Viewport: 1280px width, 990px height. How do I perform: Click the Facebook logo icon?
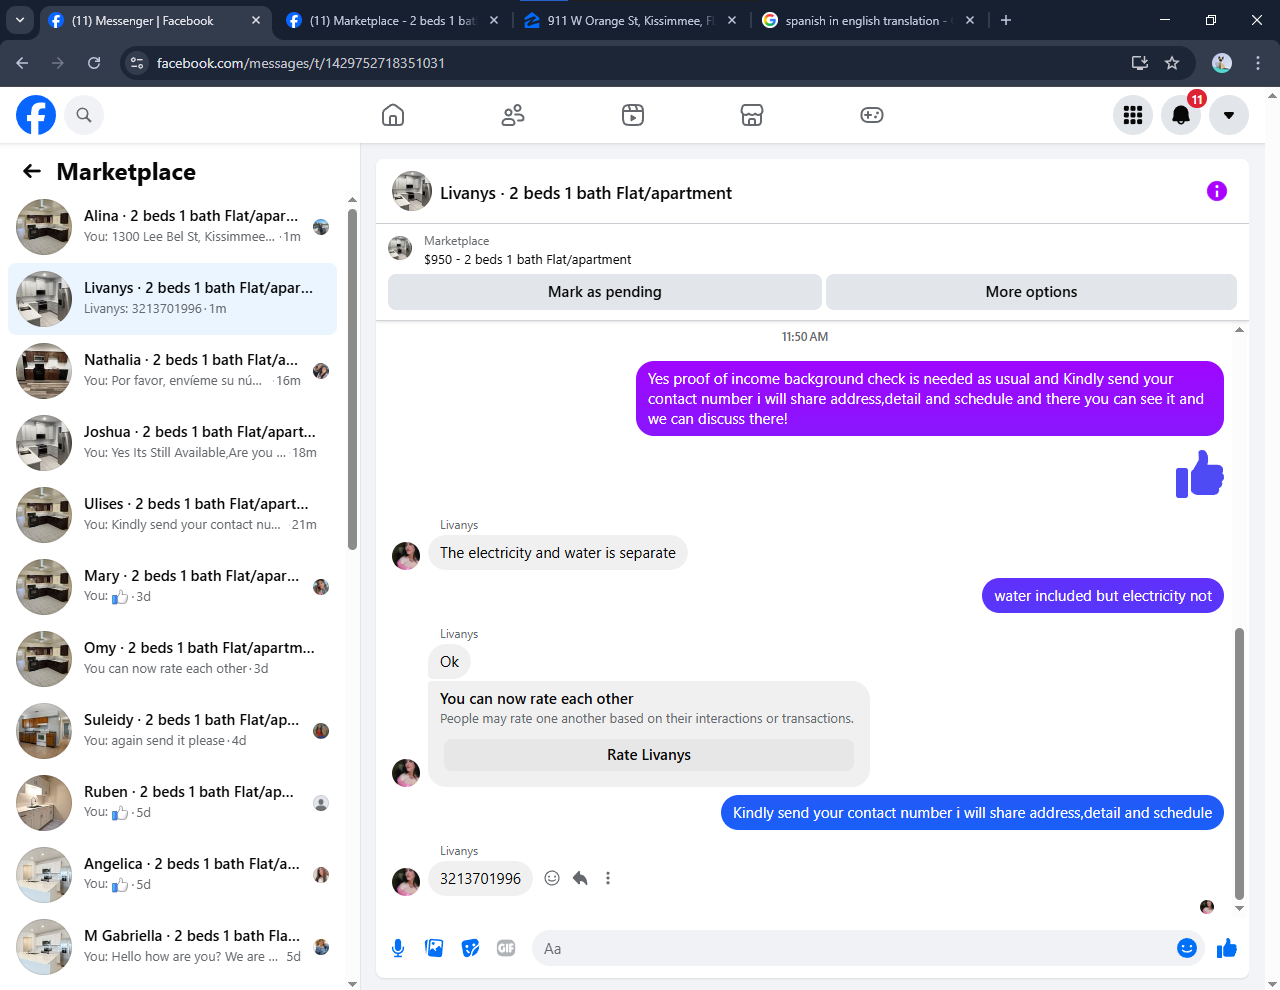(x=36, y=115)
